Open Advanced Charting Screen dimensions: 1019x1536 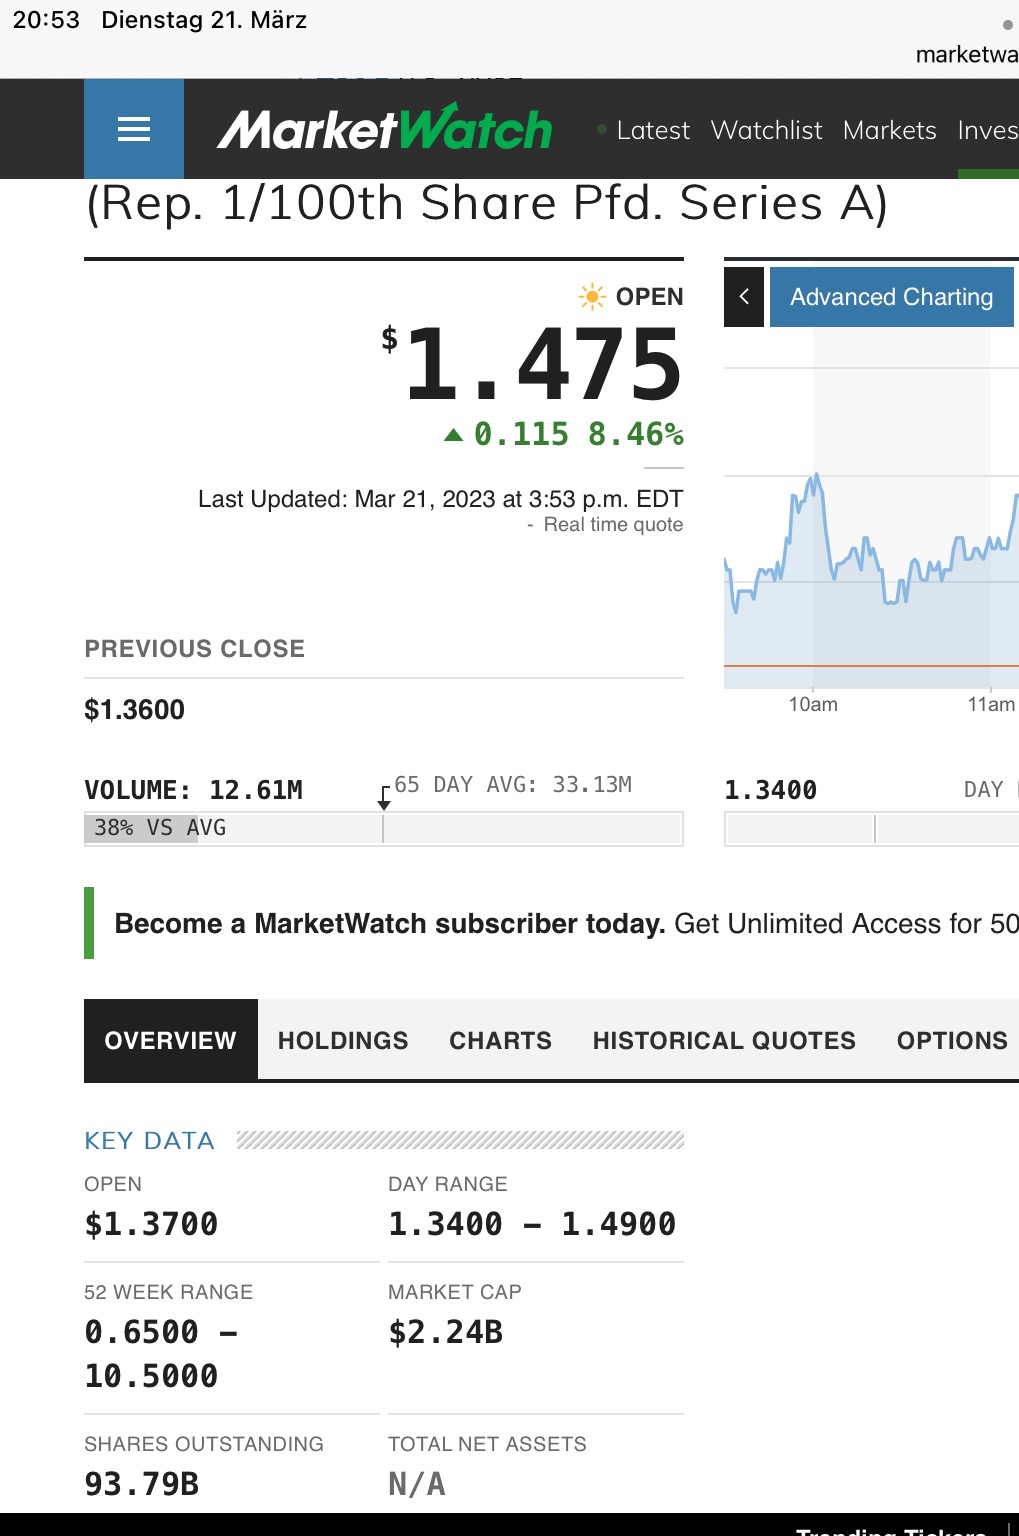[890, 296]
